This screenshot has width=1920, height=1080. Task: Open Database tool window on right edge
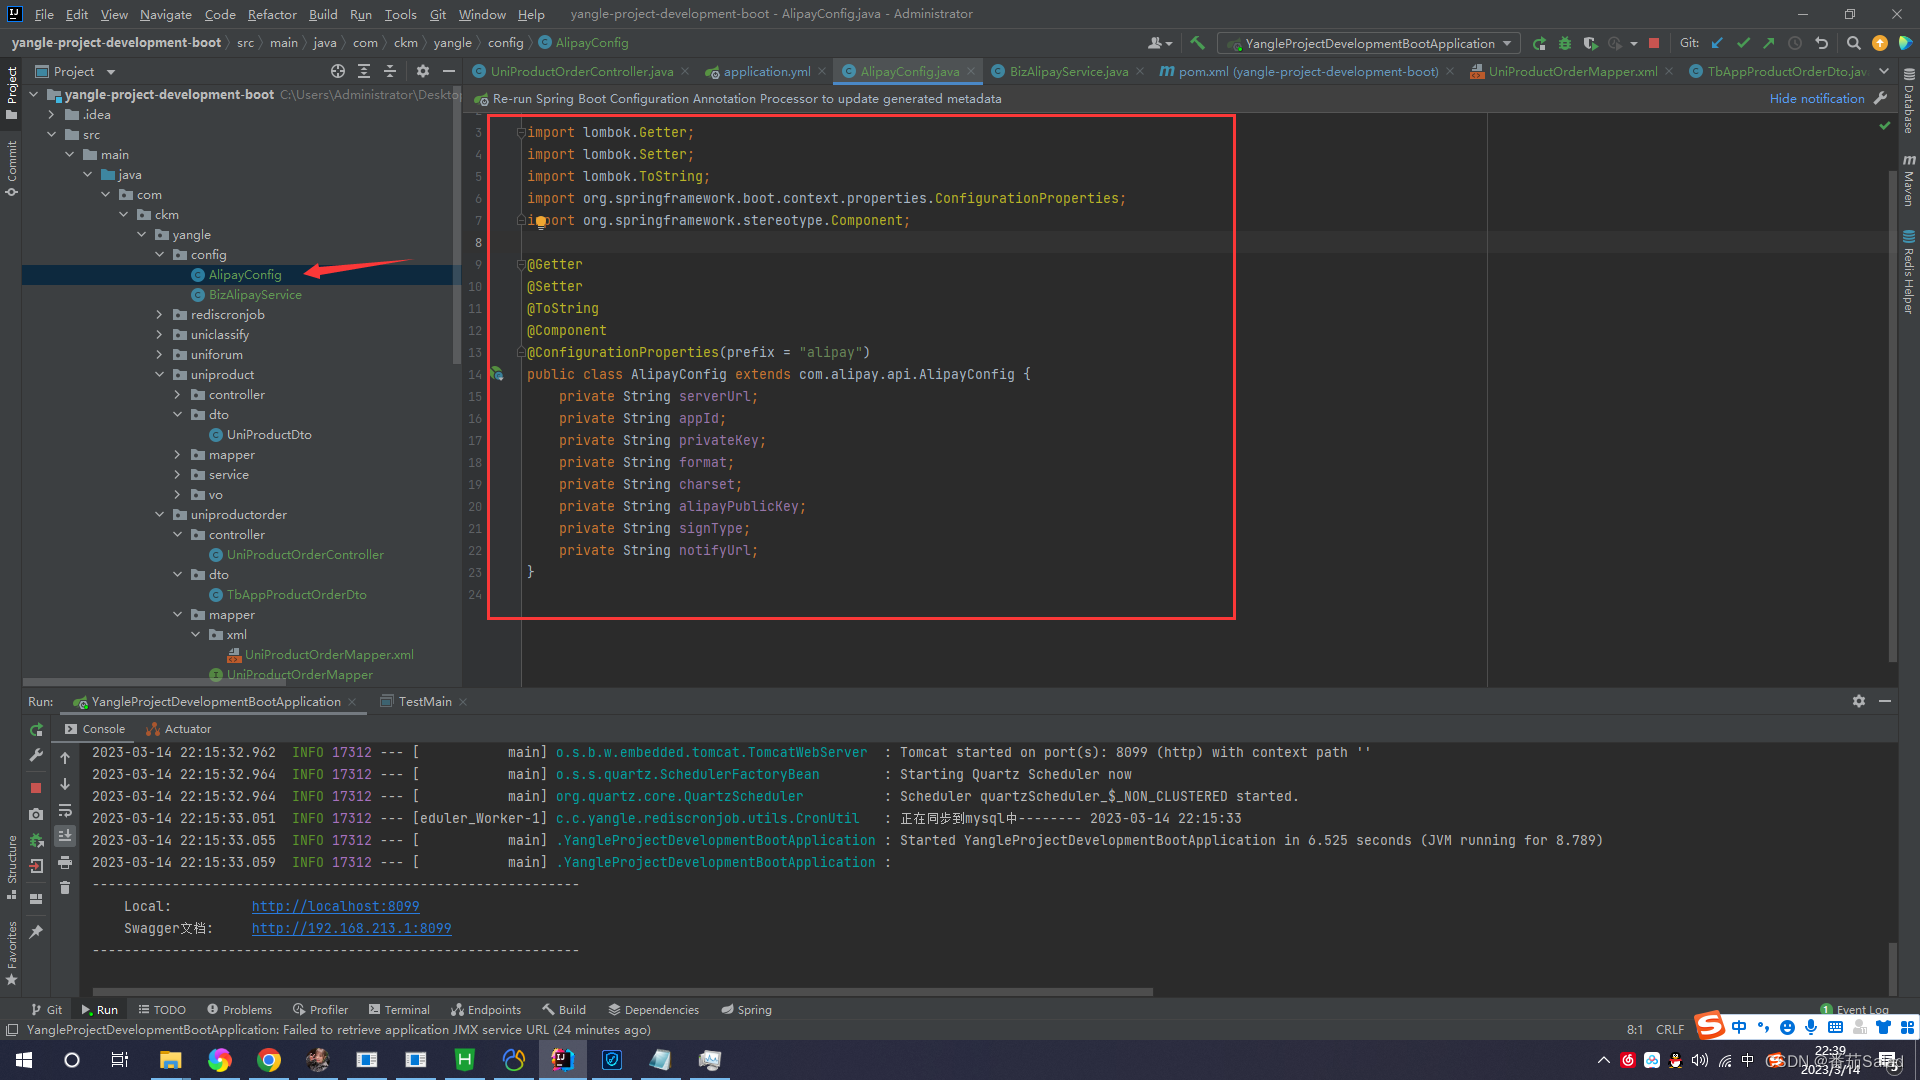(1909, 101)
